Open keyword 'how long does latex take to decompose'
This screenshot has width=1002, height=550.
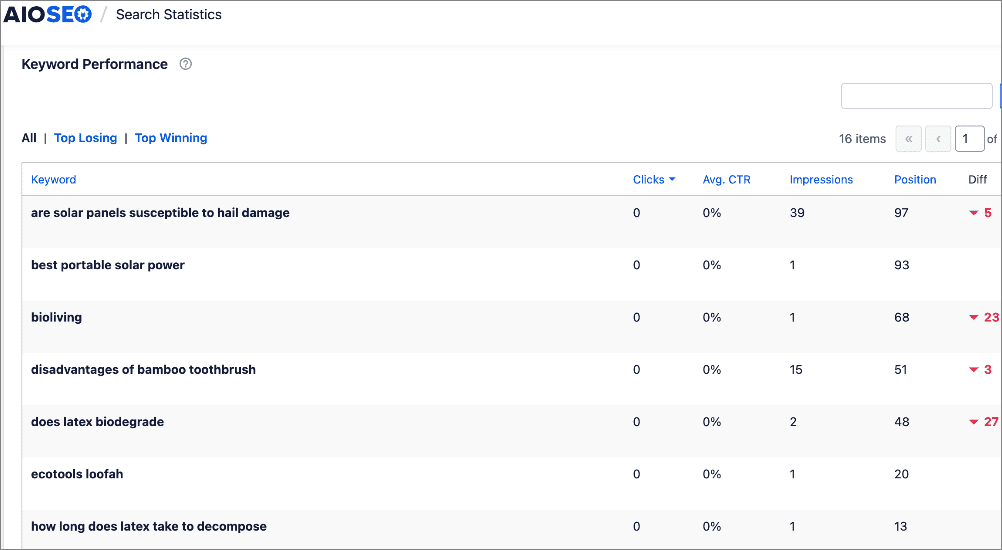[x=149, y=526]
